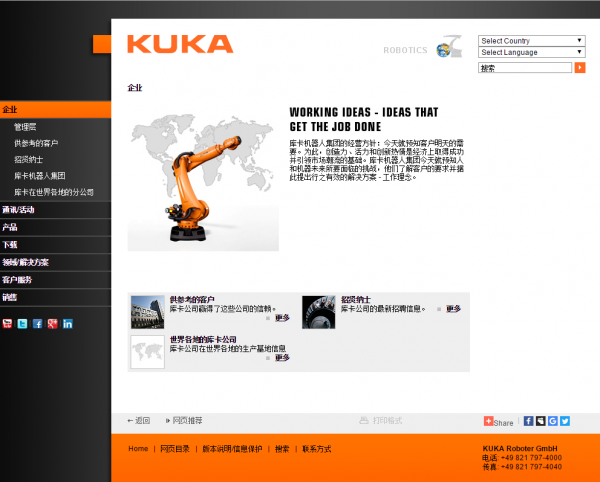Viewport: 600px width, 482px height.
Task: Open the 产品 menu item
Action: (x=55, y=227)
